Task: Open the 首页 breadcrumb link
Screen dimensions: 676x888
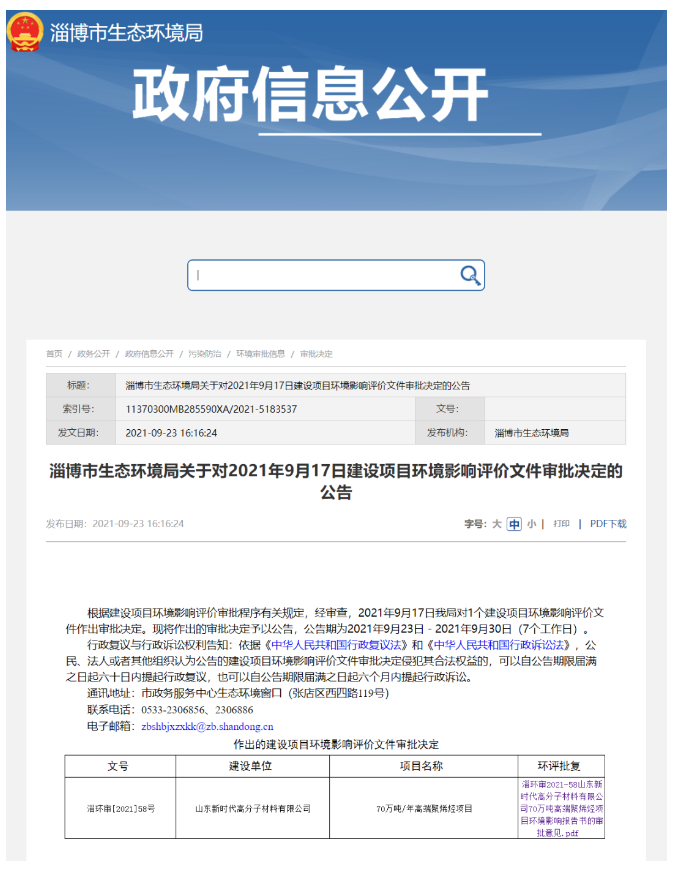Action: pyautogui.click(x=54, y=354)
